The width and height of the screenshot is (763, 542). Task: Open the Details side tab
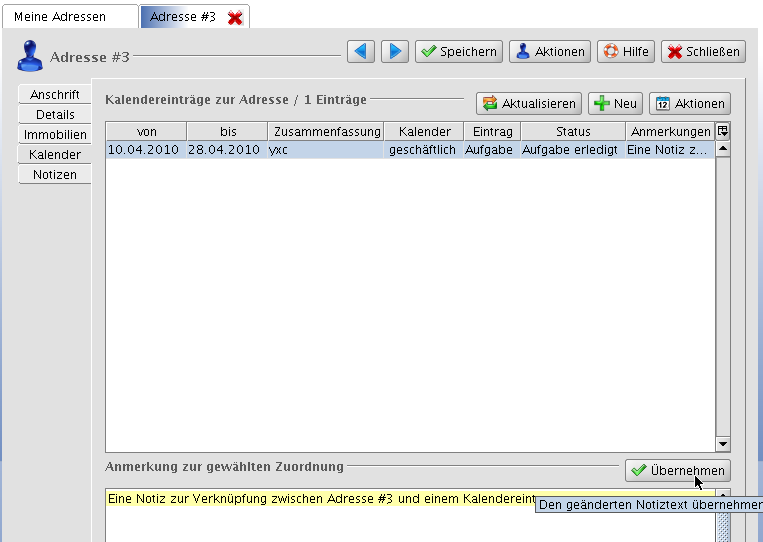pyautogui.click(x=54, y=114)
